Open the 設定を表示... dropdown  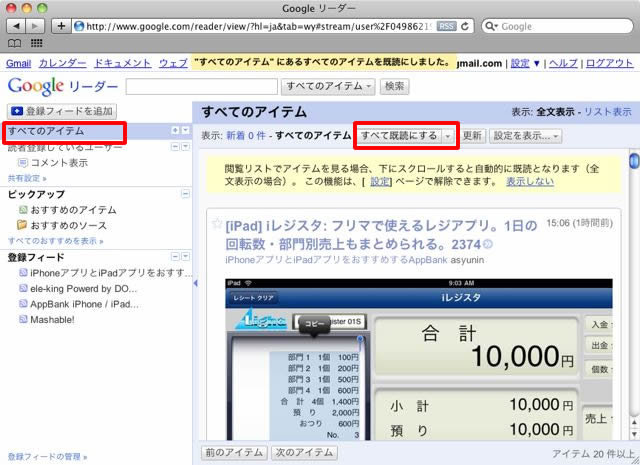[x=526, y=136]
